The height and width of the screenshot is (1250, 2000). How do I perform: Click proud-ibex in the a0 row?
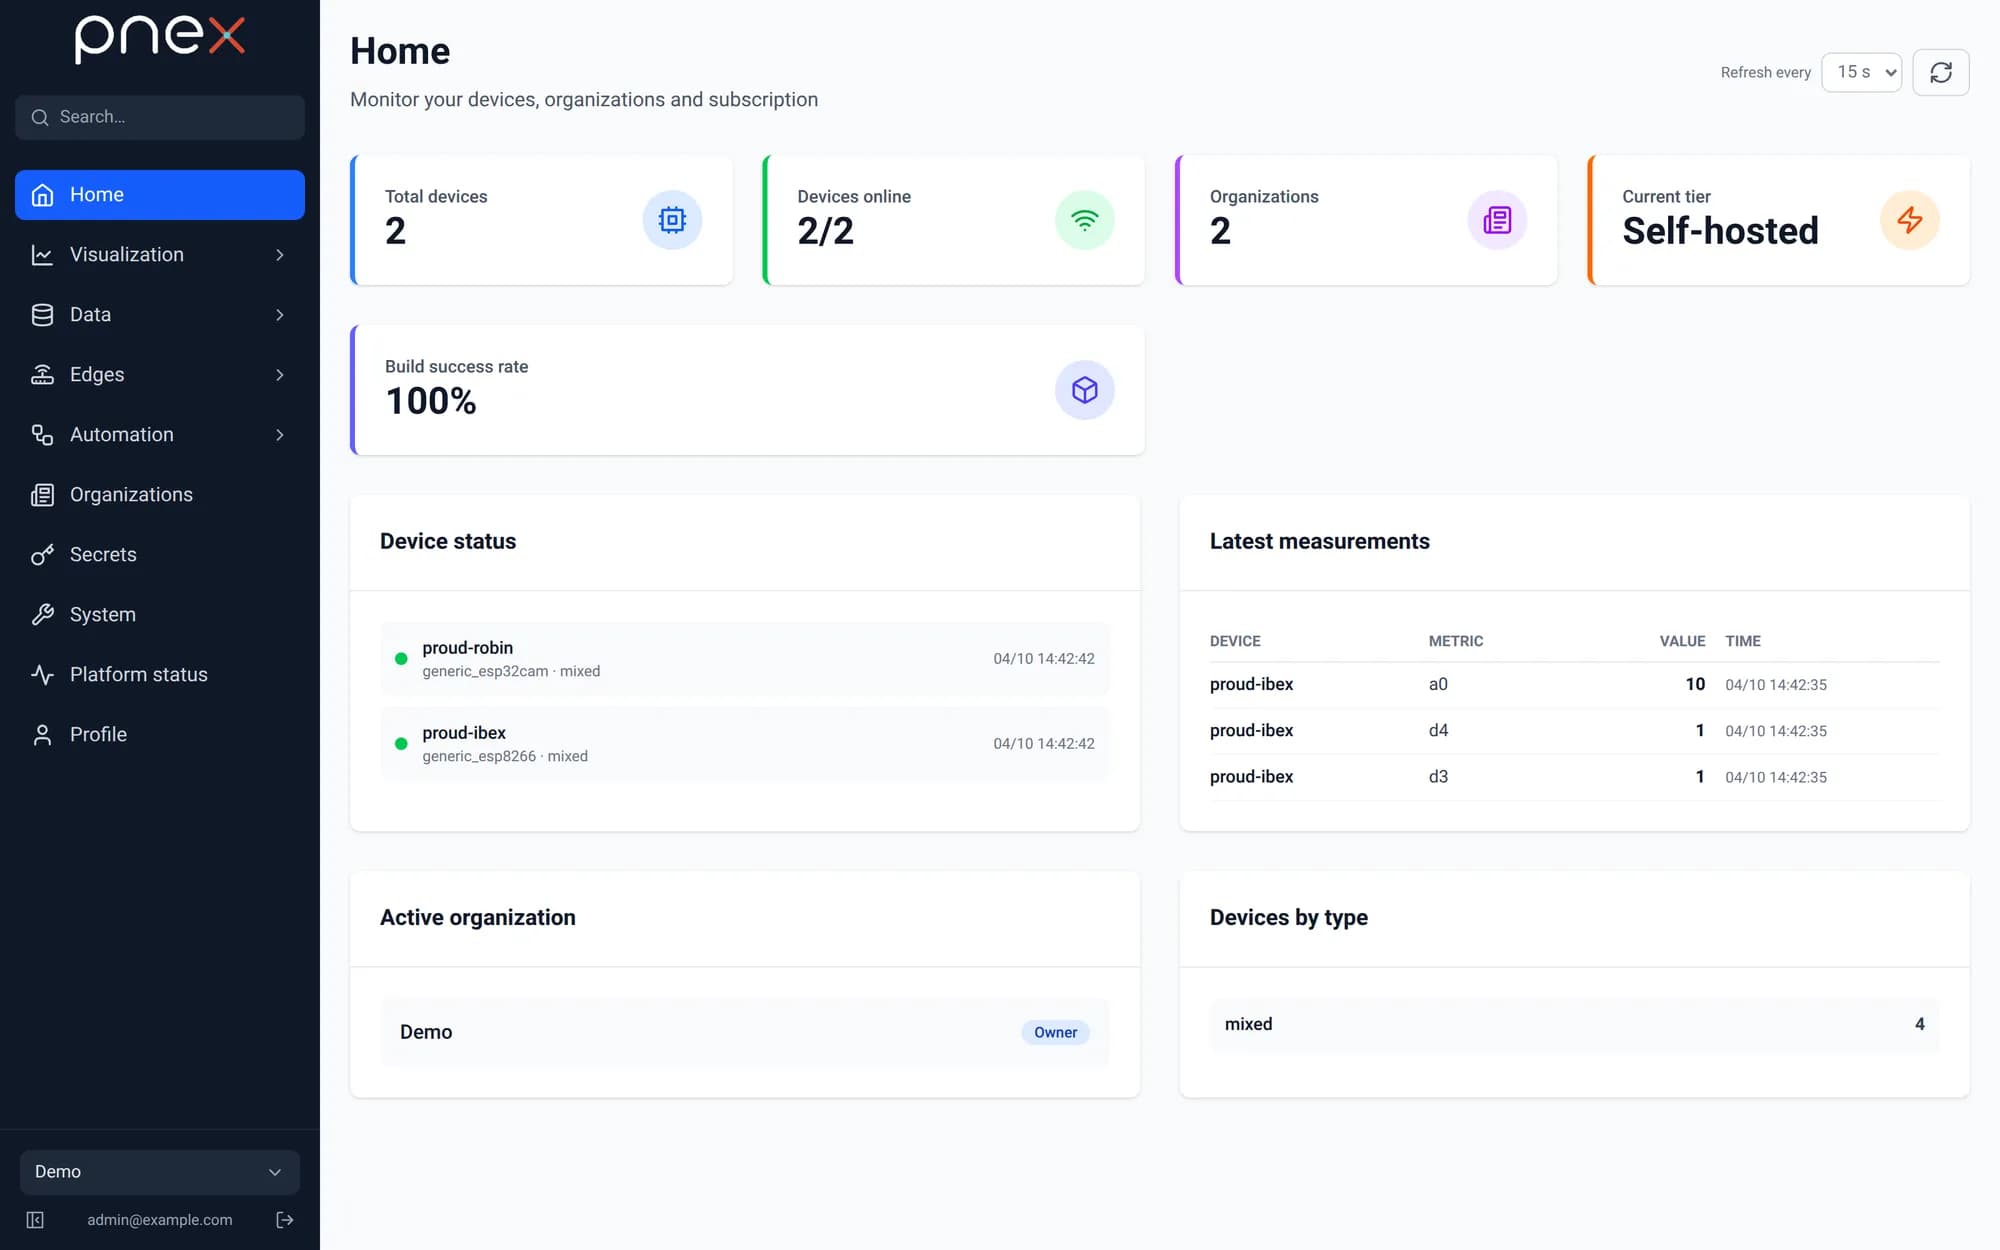1251,685
